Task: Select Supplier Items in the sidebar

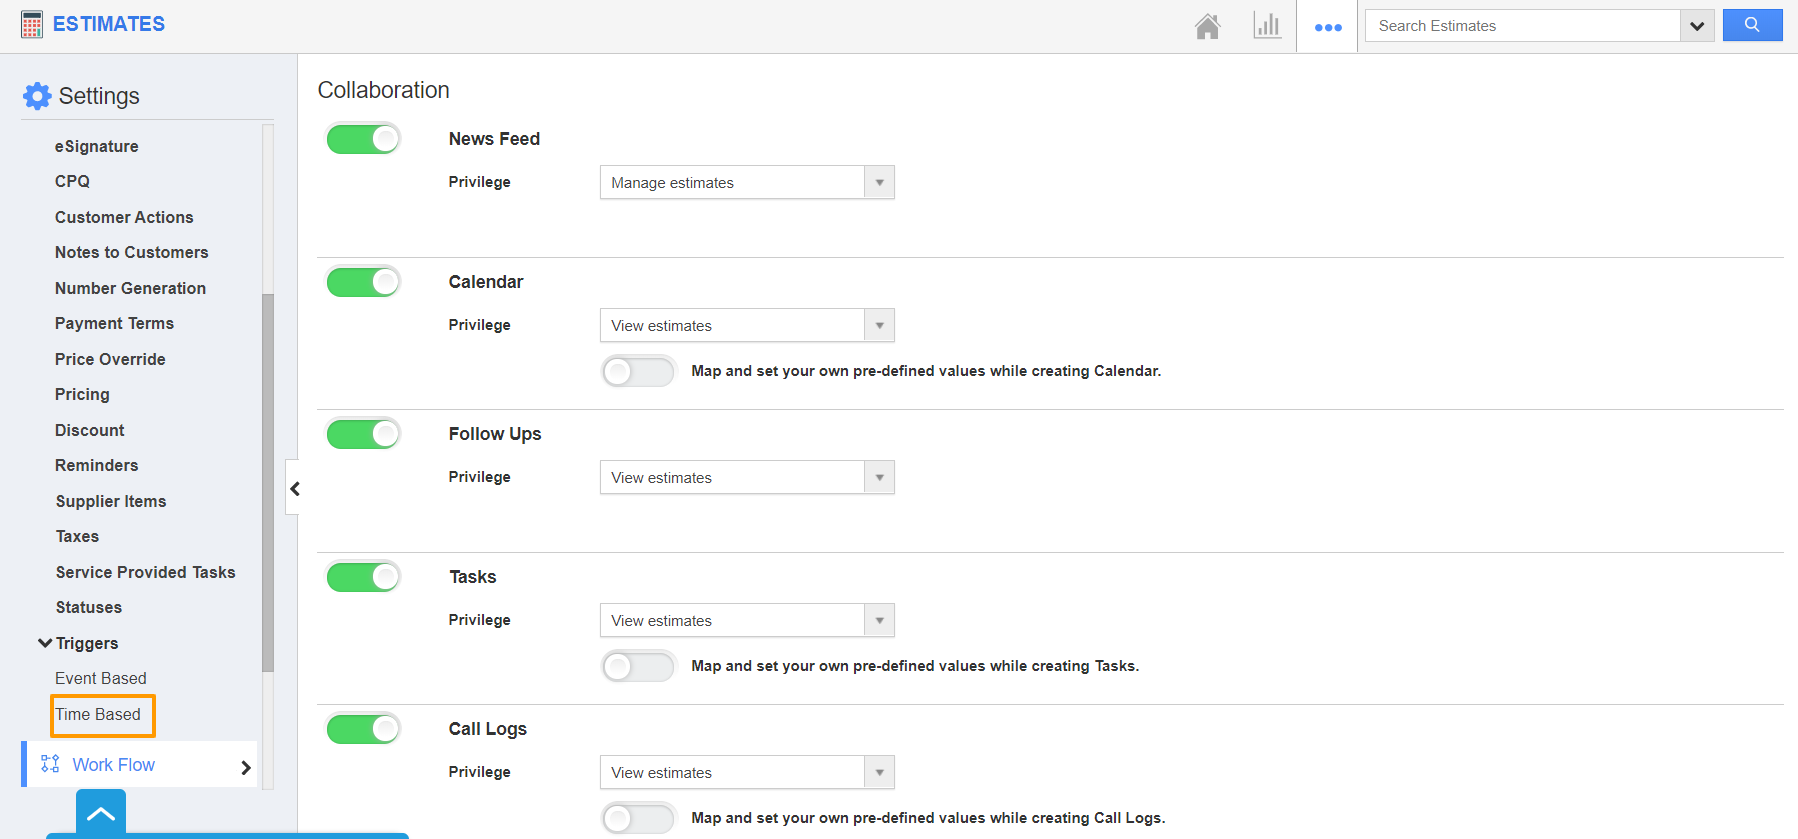Action: pos(111,501)
